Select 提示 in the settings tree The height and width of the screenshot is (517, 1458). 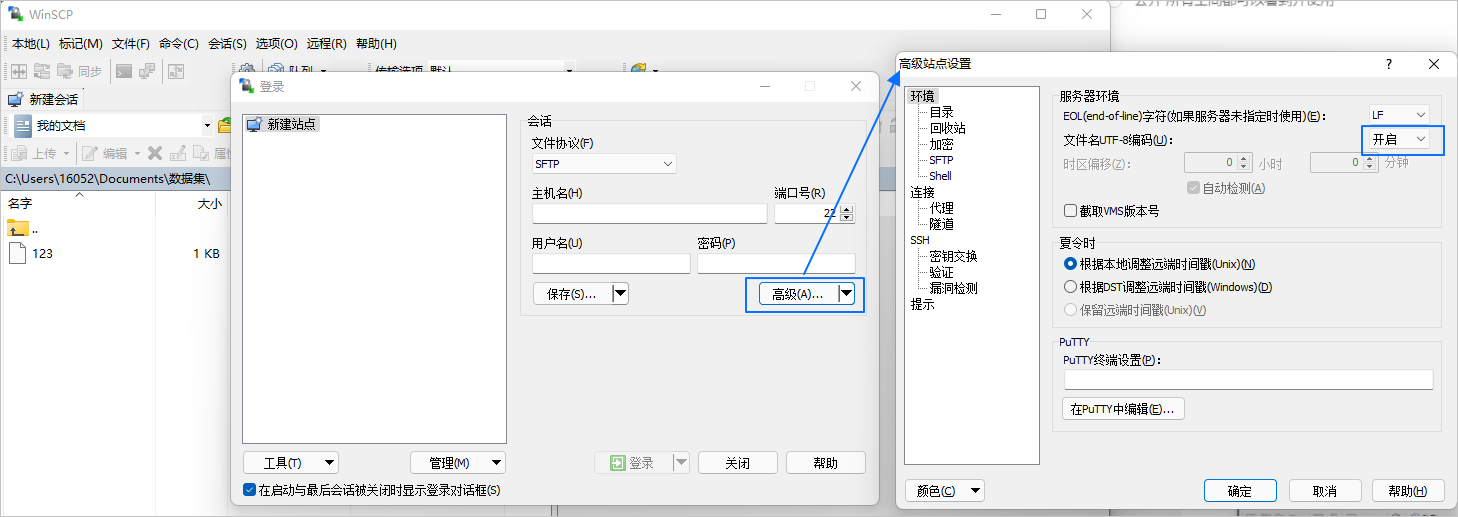tap(922, 304)
